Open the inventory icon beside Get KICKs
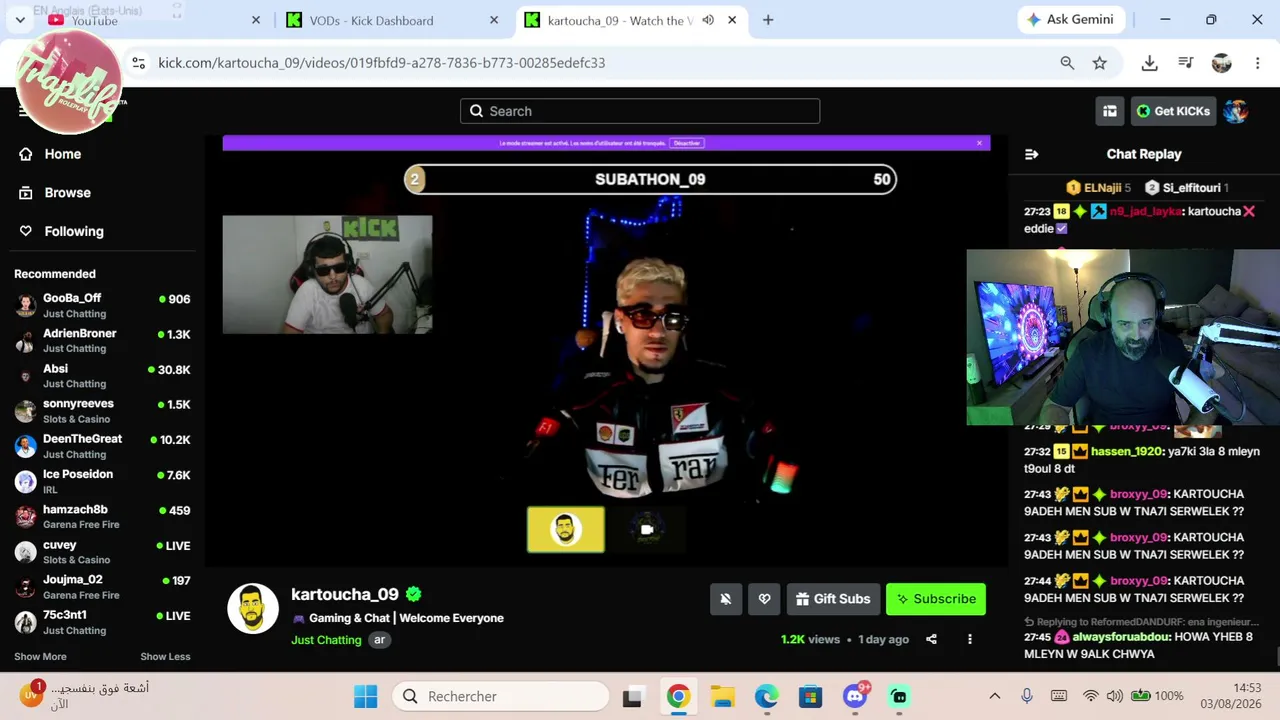This screenshot has height=720, width=1280. click(1110, 111)
